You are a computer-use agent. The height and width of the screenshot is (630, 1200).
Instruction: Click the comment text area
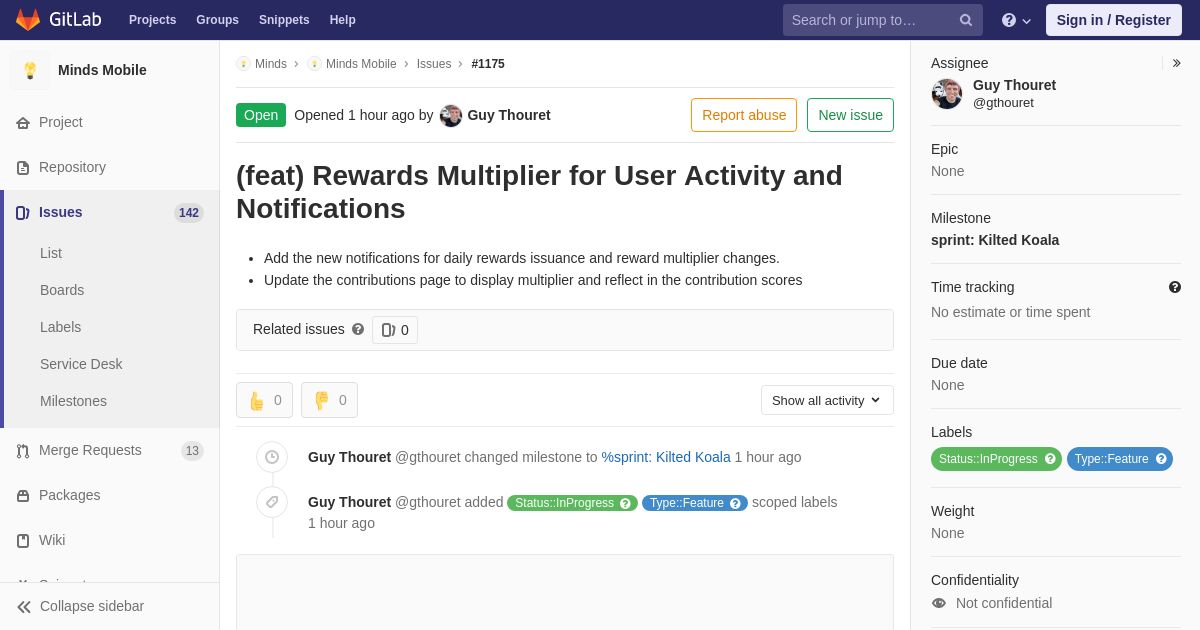tap(565, 592)
